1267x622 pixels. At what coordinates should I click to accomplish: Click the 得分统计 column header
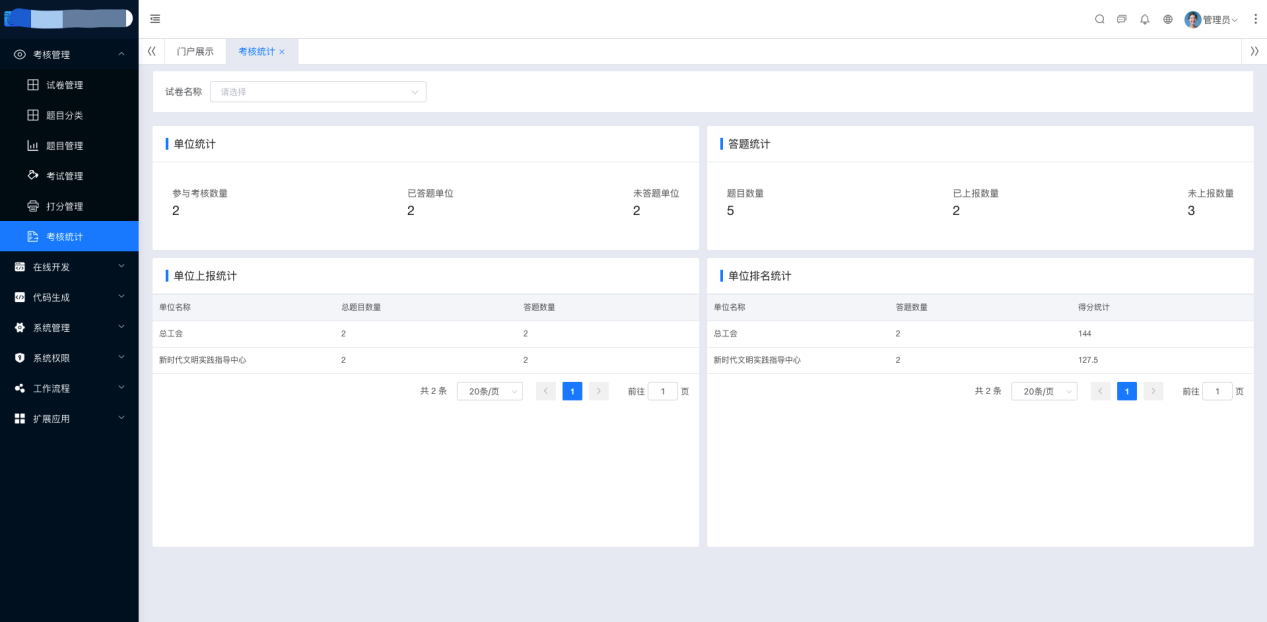pyautogui.click(x=1094, y=307)
